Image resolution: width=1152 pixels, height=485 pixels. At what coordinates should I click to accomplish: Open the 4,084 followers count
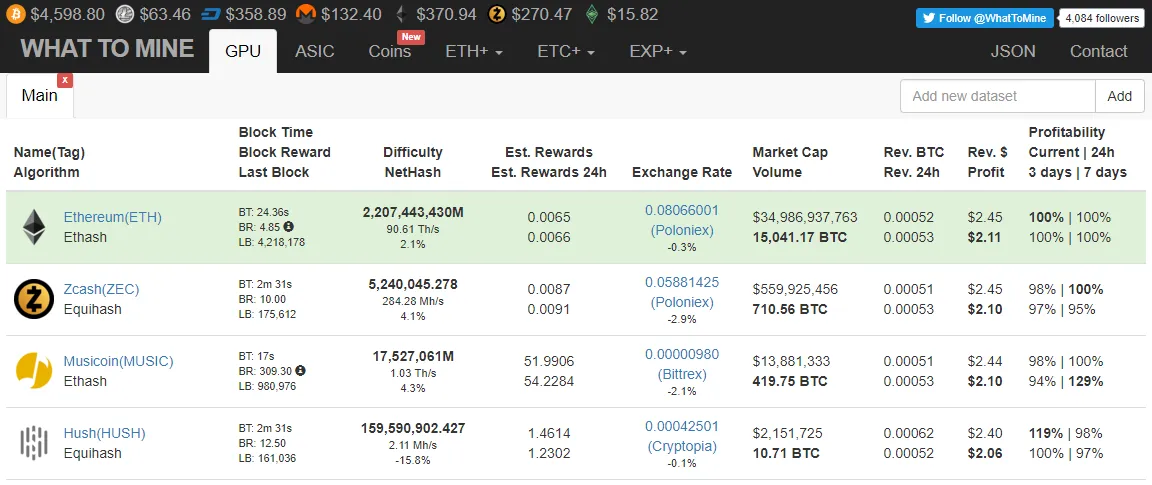coord(1102,18)
